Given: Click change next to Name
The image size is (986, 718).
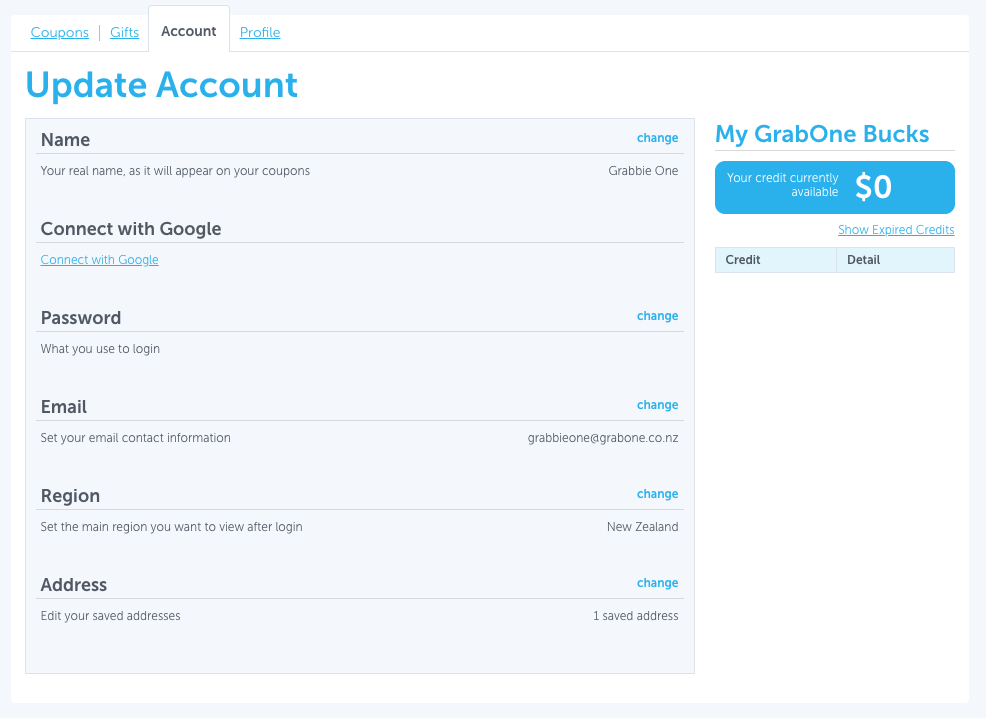Looking at the screenshot, I should click(657, 138).
